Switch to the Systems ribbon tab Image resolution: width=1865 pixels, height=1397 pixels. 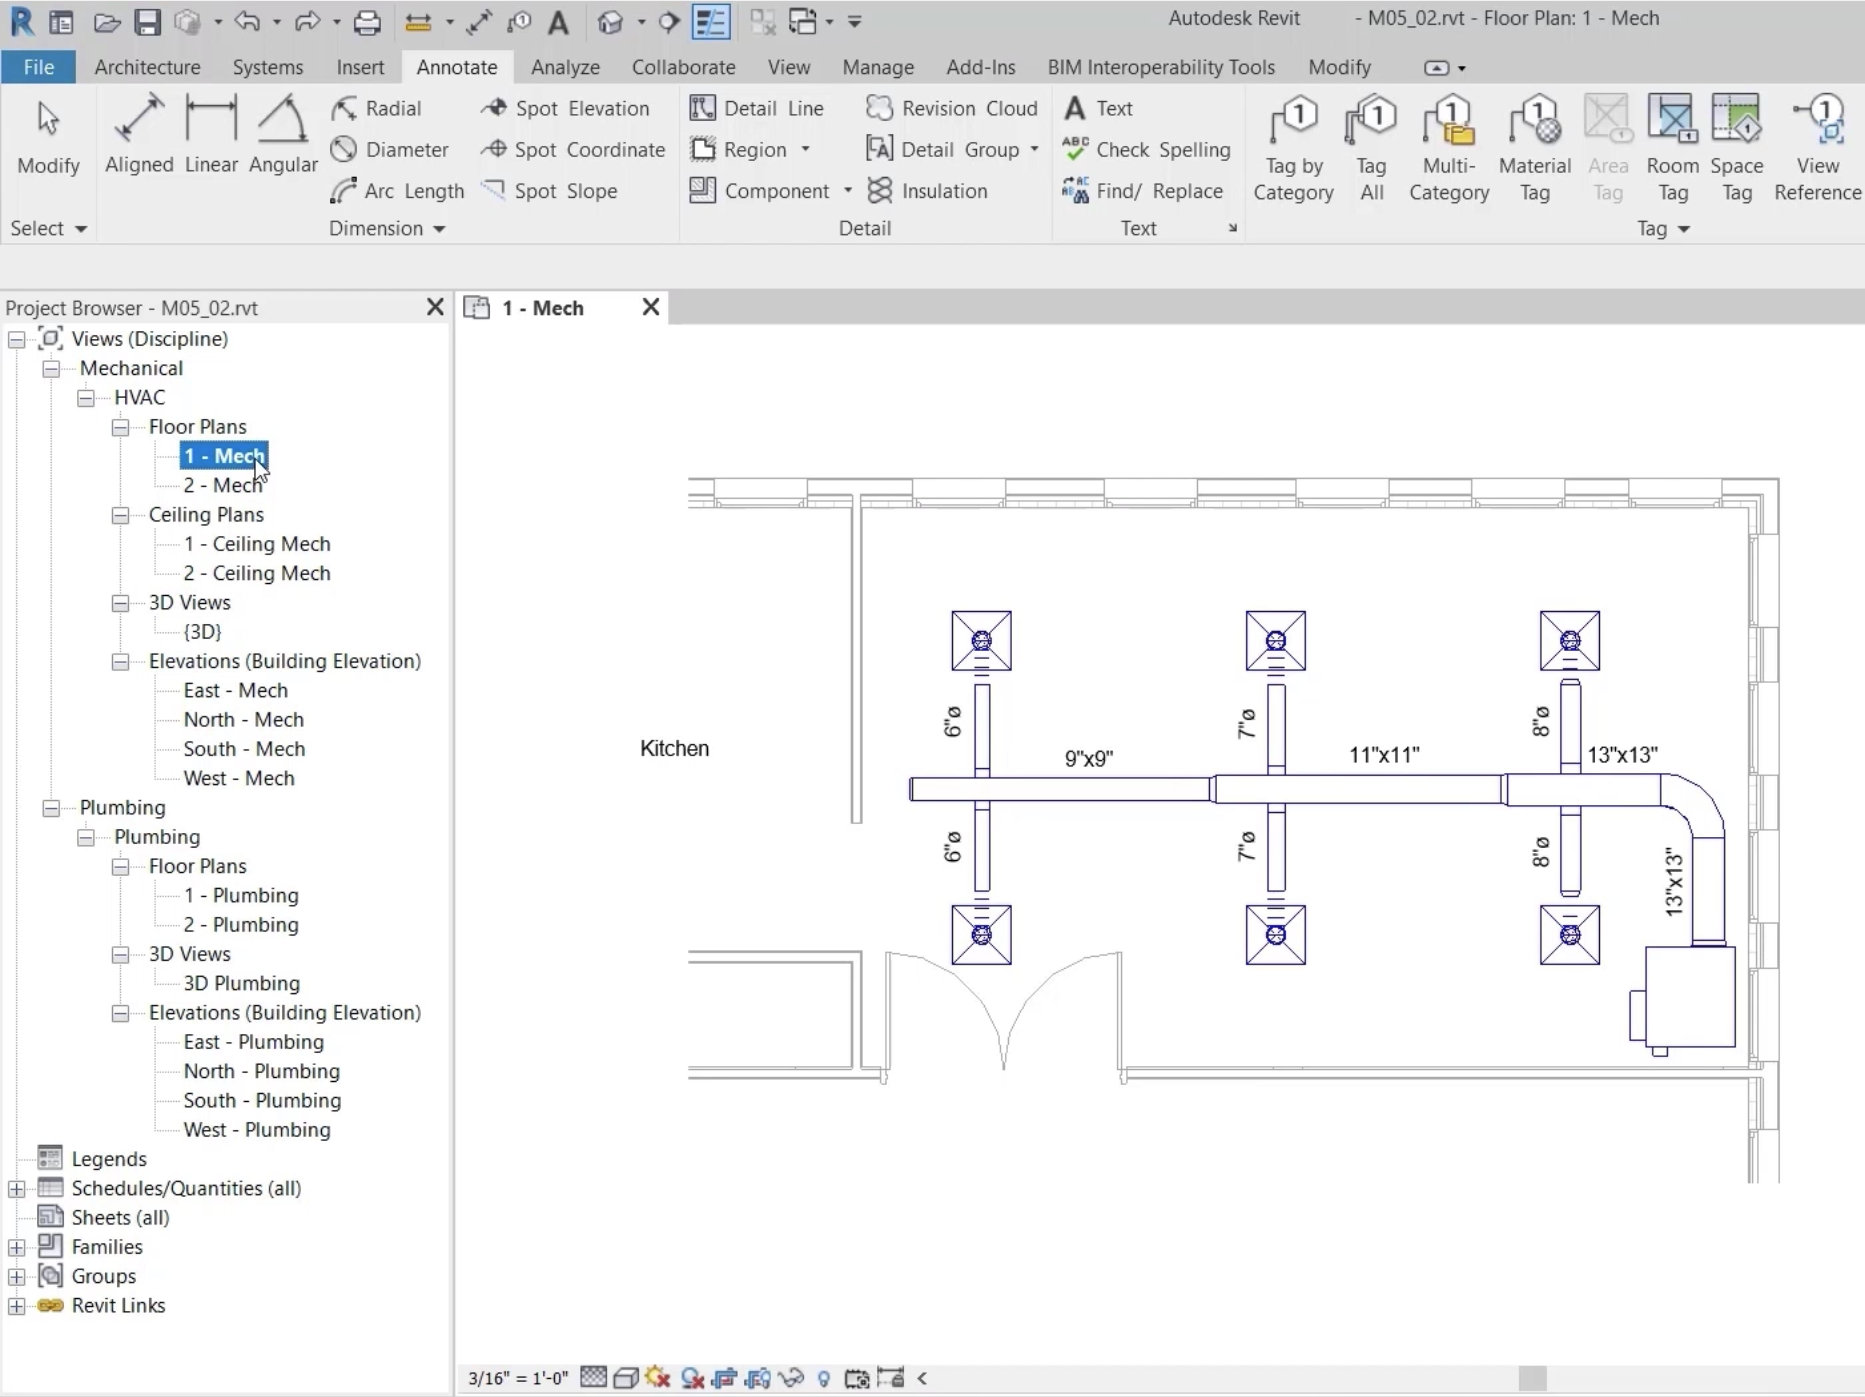click(x=267, y=67)
